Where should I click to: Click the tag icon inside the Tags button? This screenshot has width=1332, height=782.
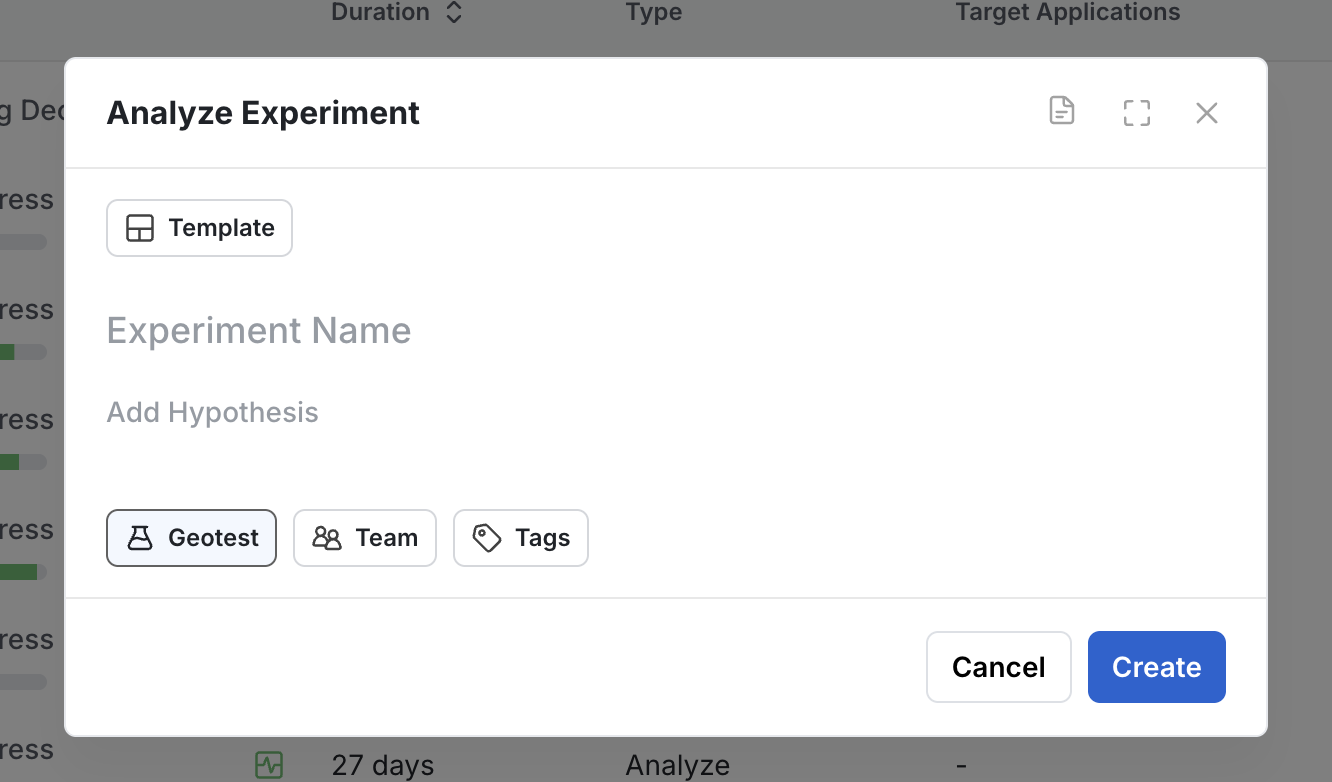click(x=487, y=538)
